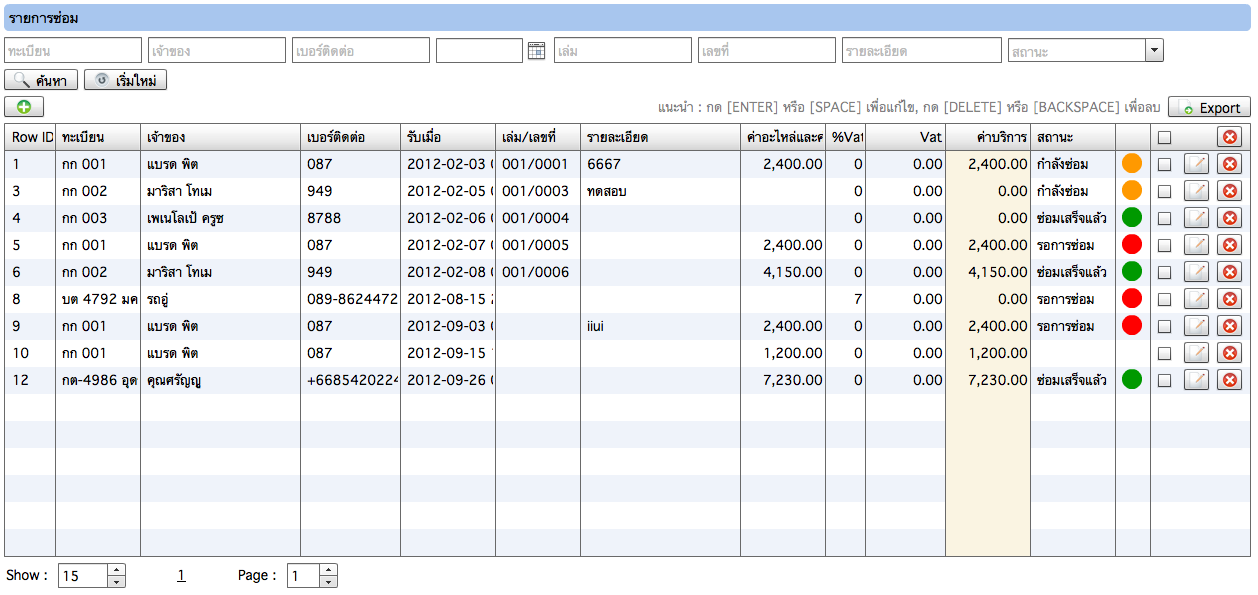The image size is (1258, 595).
Task: Tick the checkbox for row 6
Action: (1164, 273)
